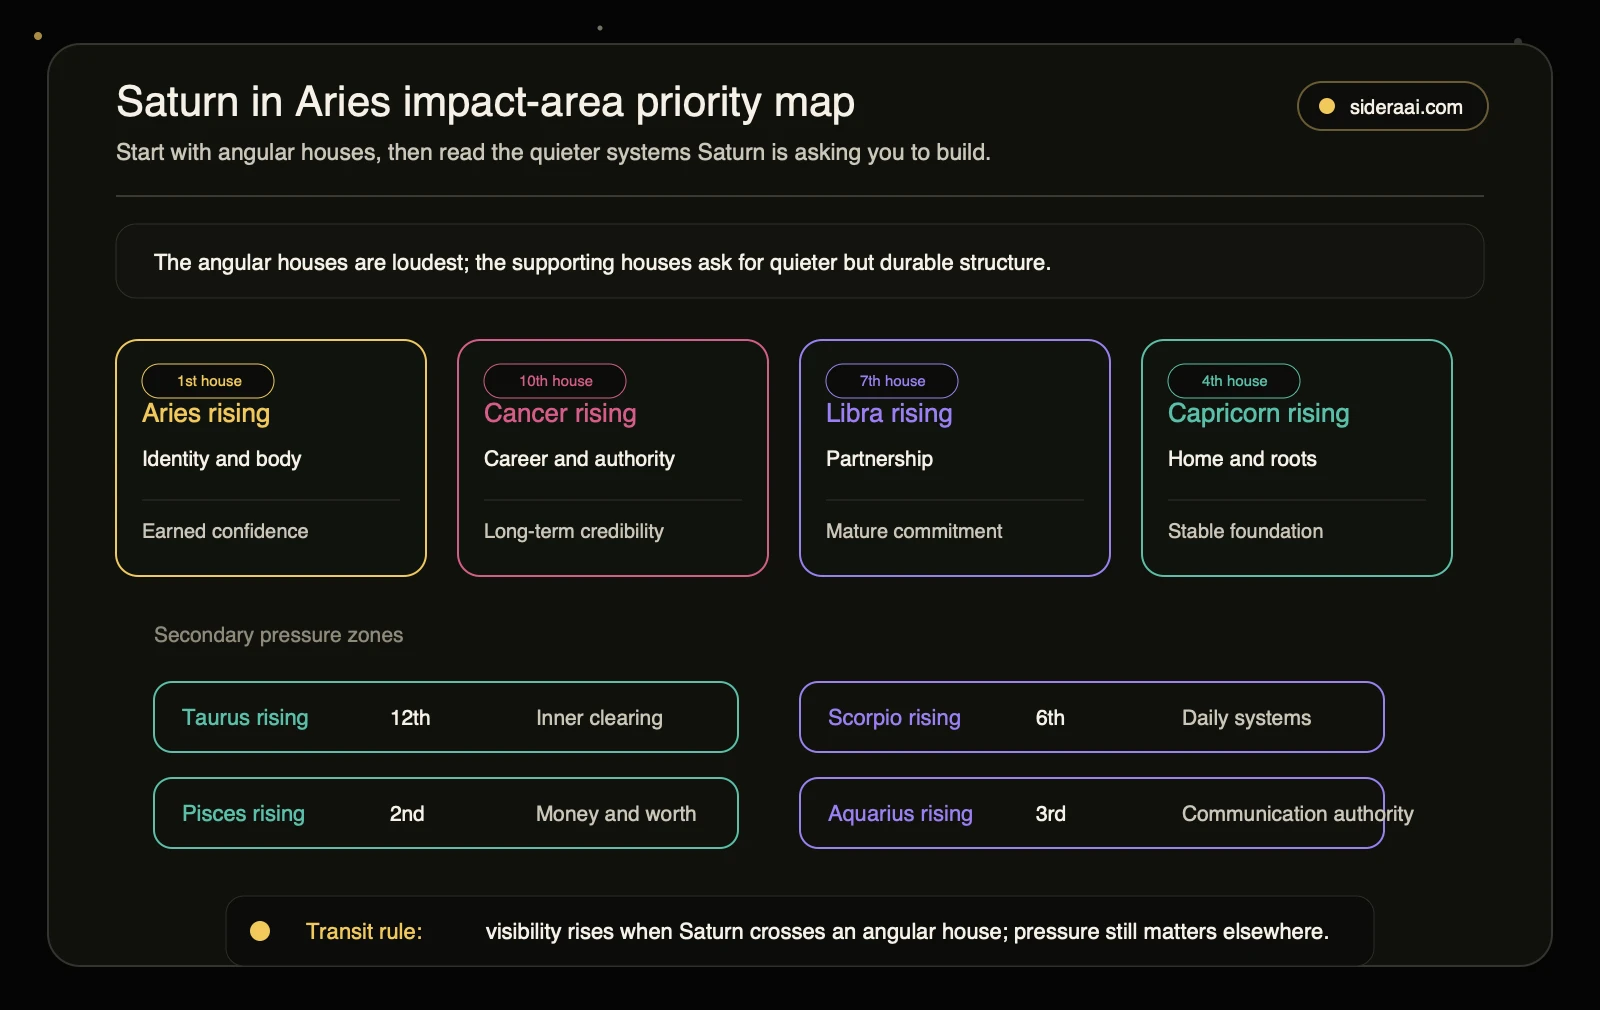Click the yellow dot beside sideraai.com
The height and width of the screenshot is (1010, 1600).
coord(1327,106)
